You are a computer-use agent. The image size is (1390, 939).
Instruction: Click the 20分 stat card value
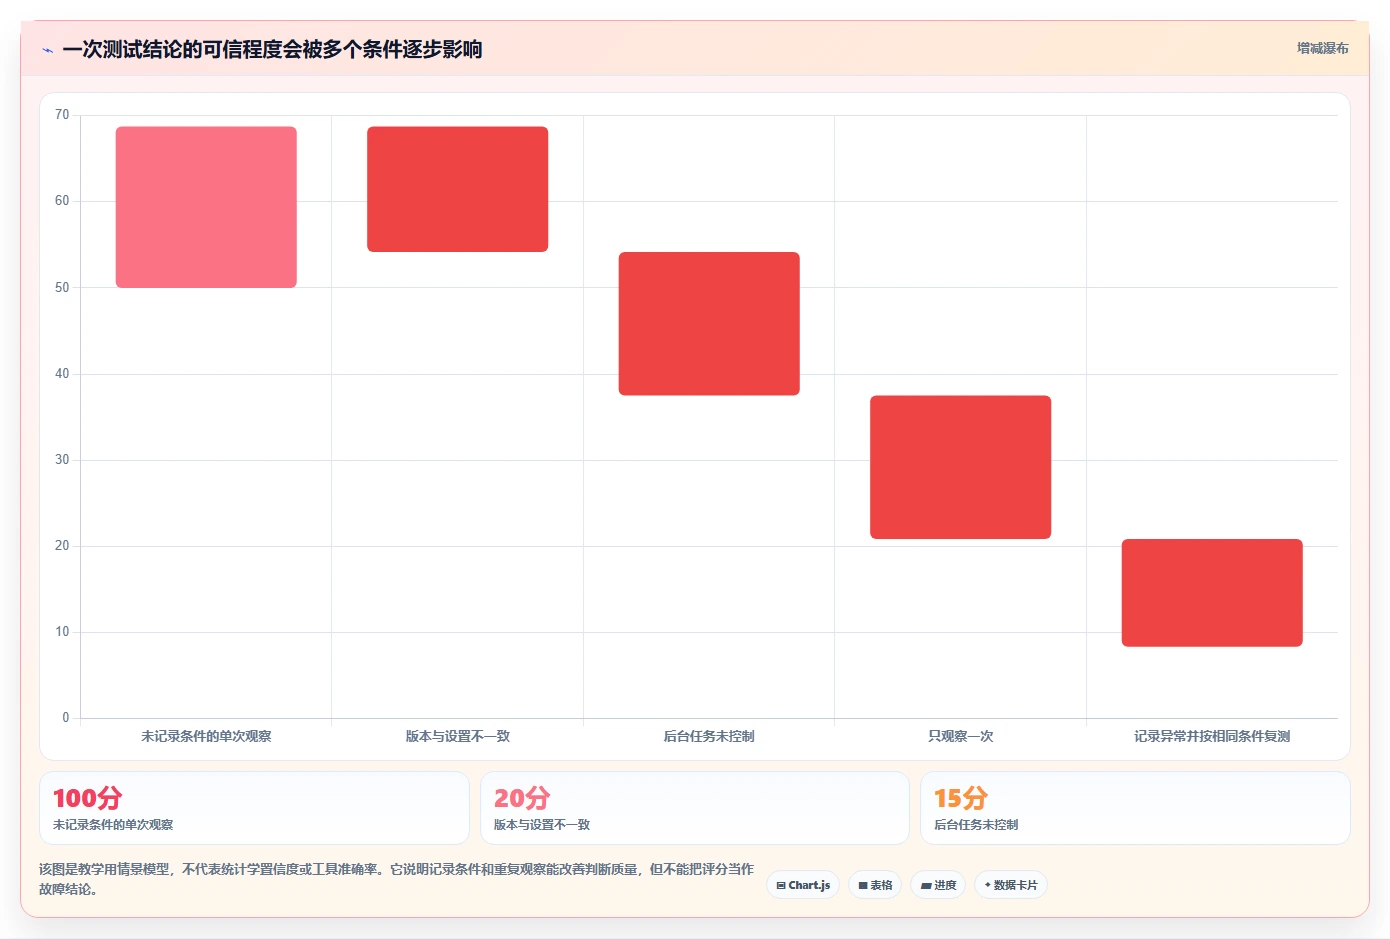point(522,798)
